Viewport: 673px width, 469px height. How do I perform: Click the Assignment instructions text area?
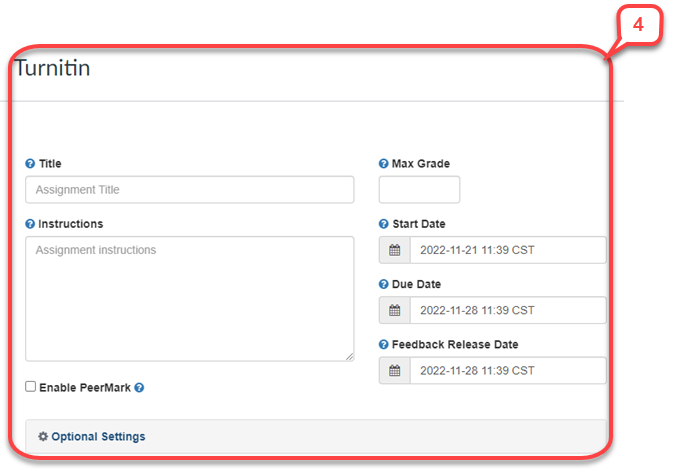tap(190, 299)
